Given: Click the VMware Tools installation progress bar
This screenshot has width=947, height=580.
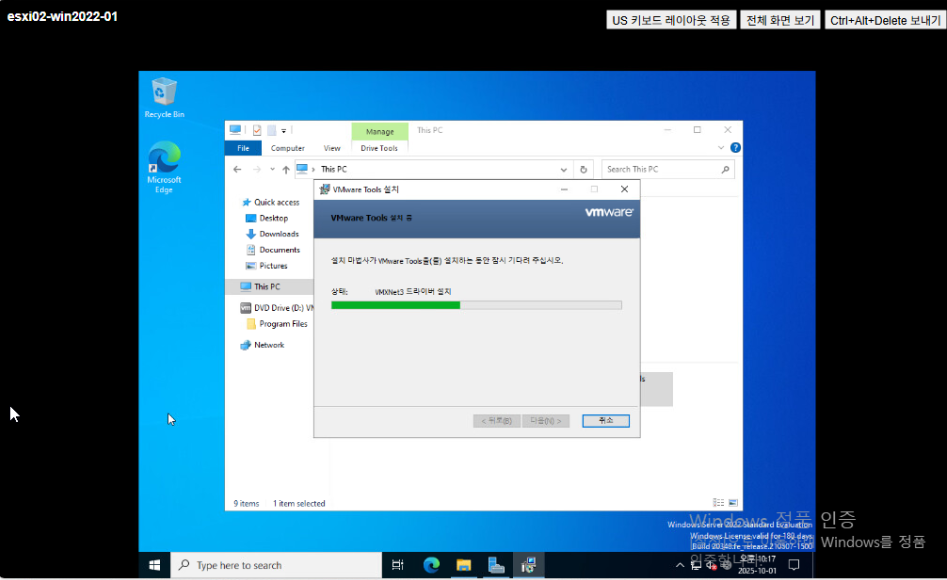Looking at the screenshot, I should tap(476, 306).
